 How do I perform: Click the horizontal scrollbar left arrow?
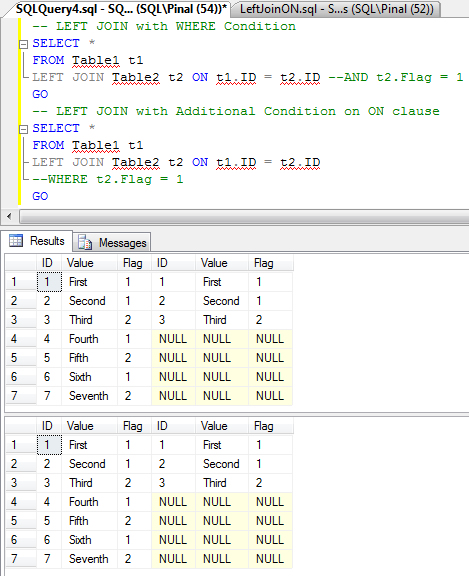click(x=9, y=216)
